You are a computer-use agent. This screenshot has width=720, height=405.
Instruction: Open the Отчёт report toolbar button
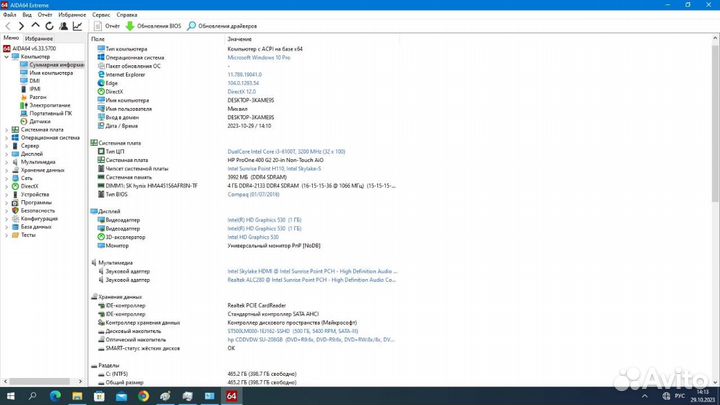point(107,26)
